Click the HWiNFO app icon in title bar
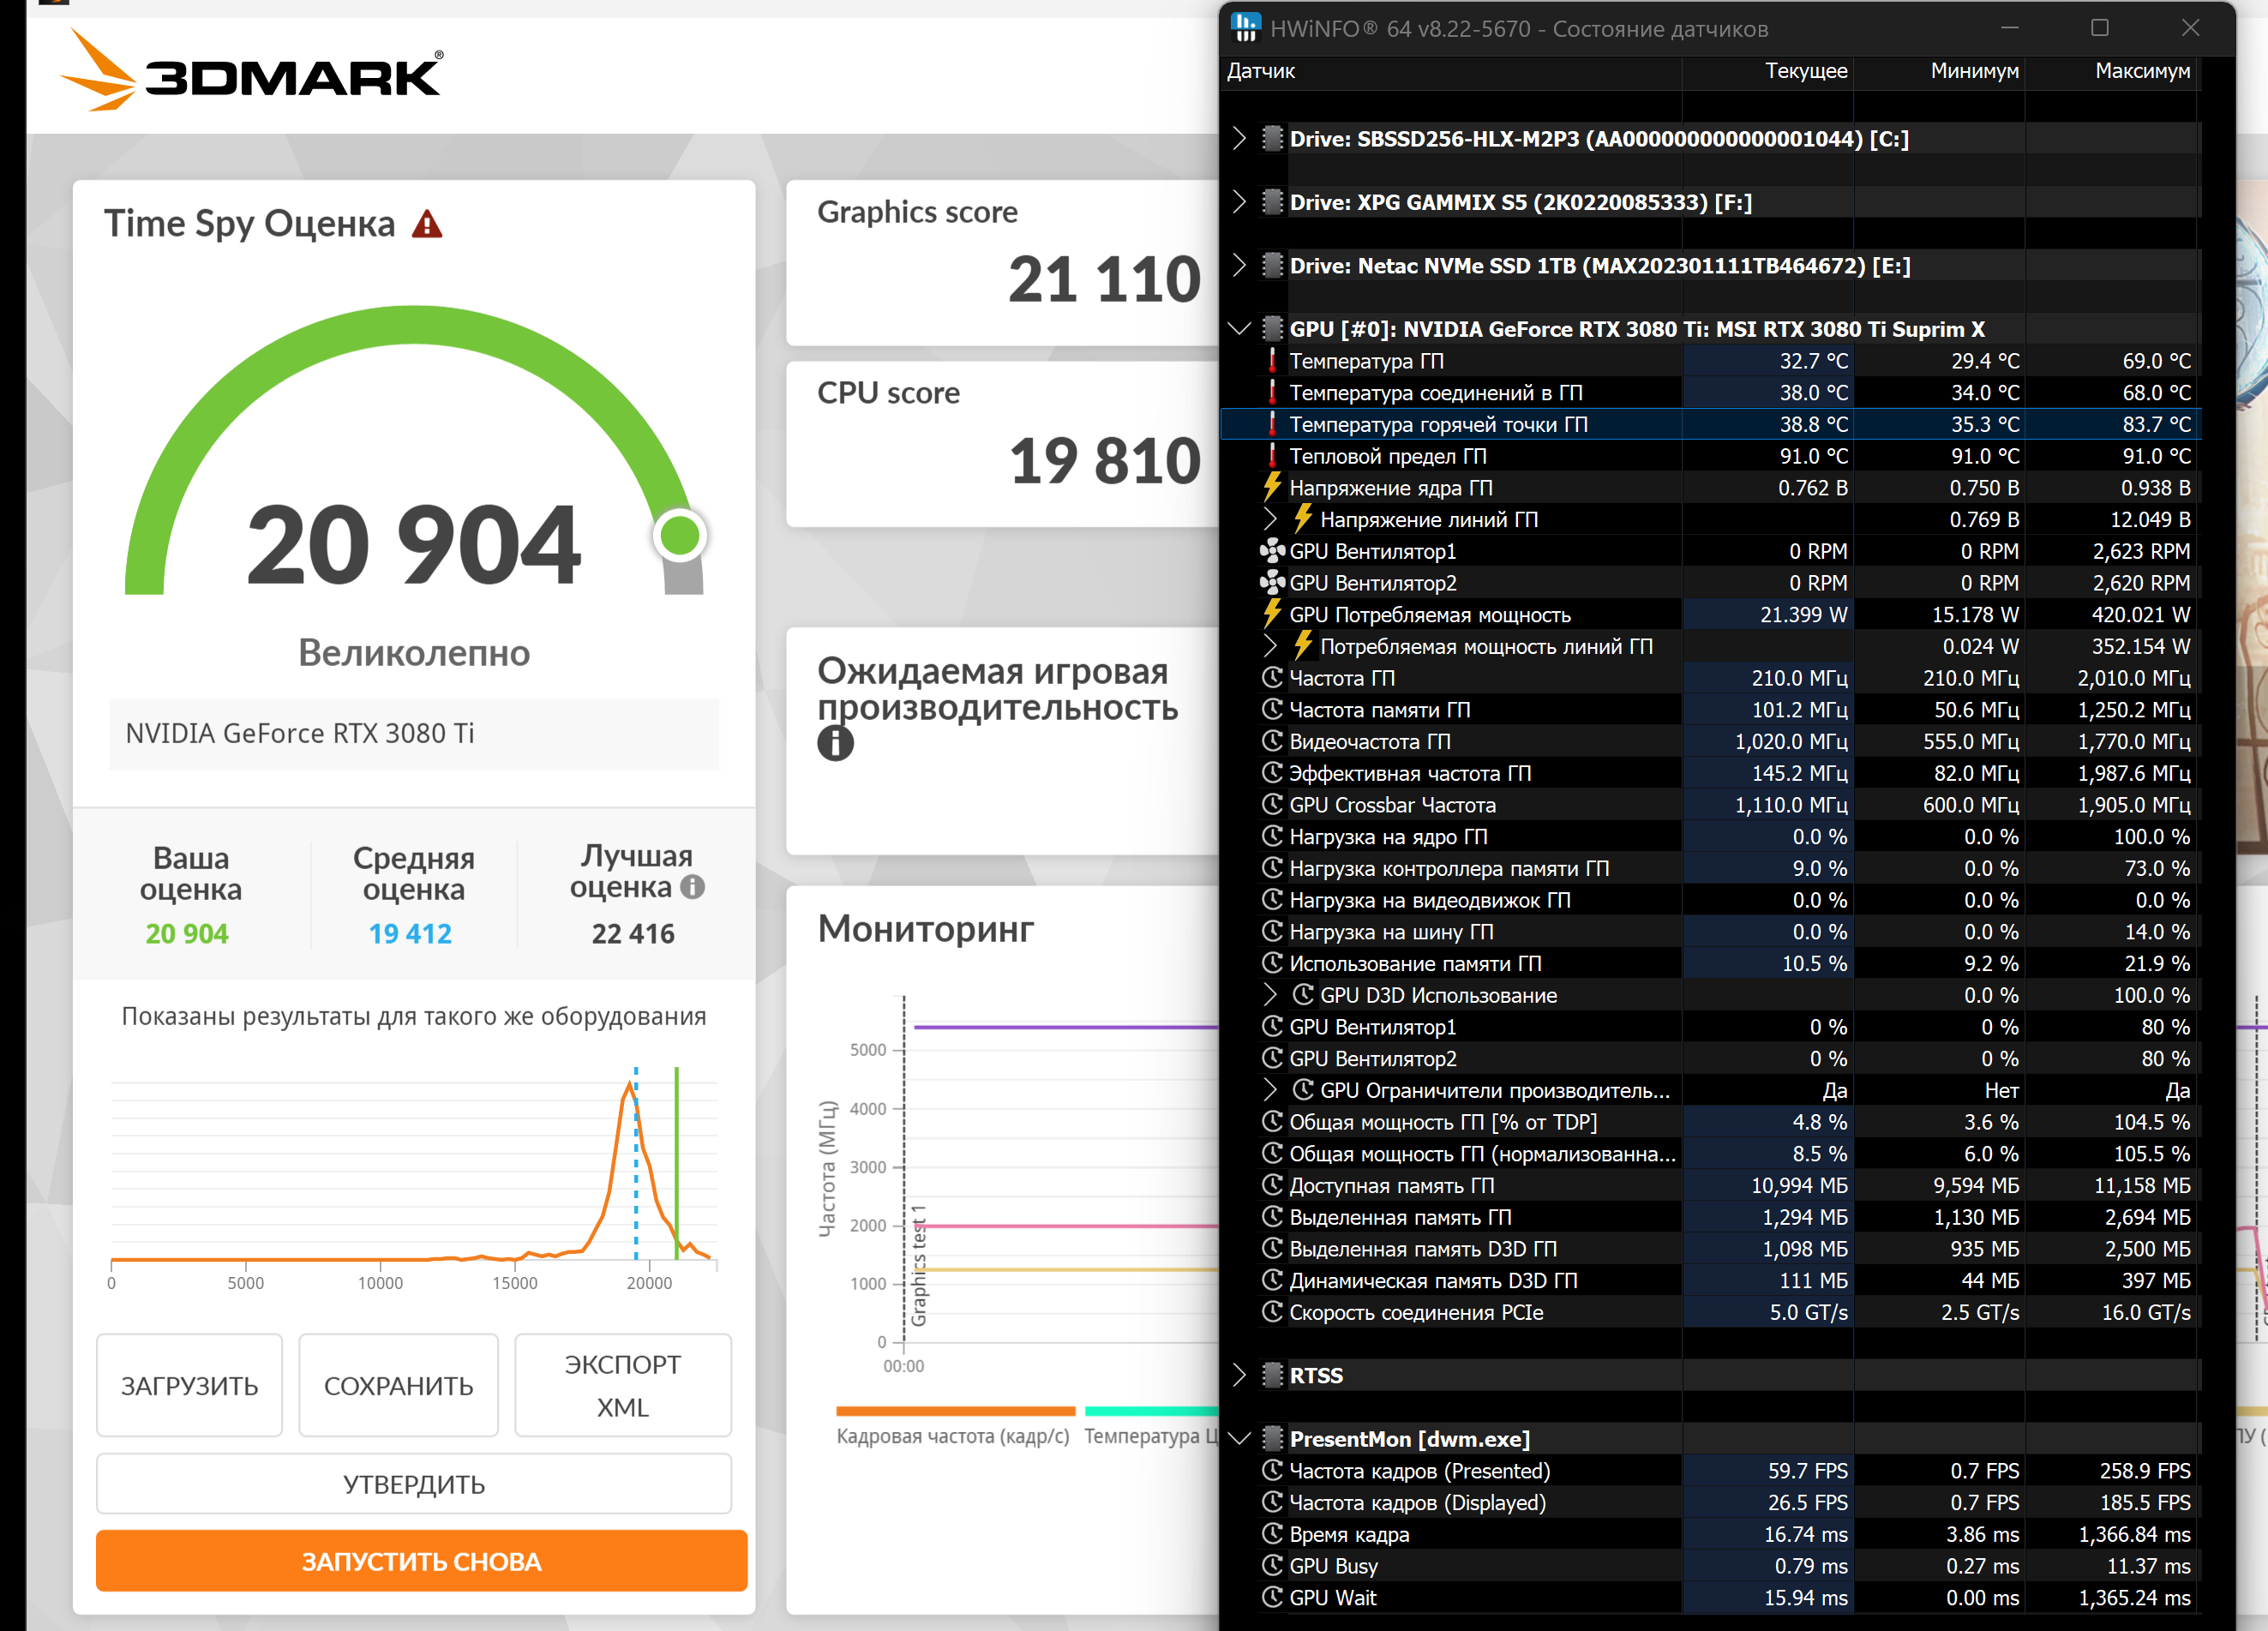The height and width of the screenshot is (1631, 2268). 1245,28
